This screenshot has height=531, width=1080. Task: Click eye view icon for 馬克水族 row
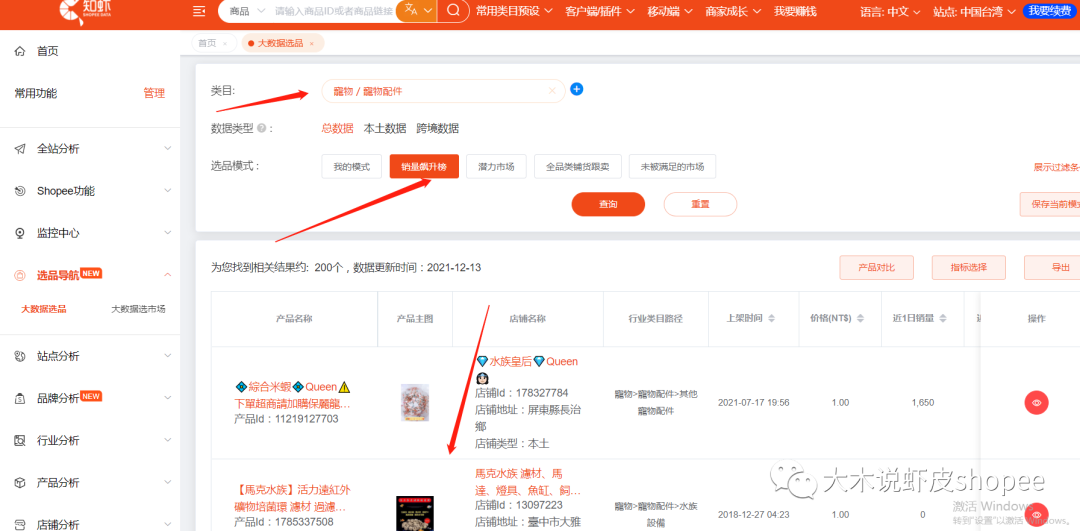(x=1037, y=514)
